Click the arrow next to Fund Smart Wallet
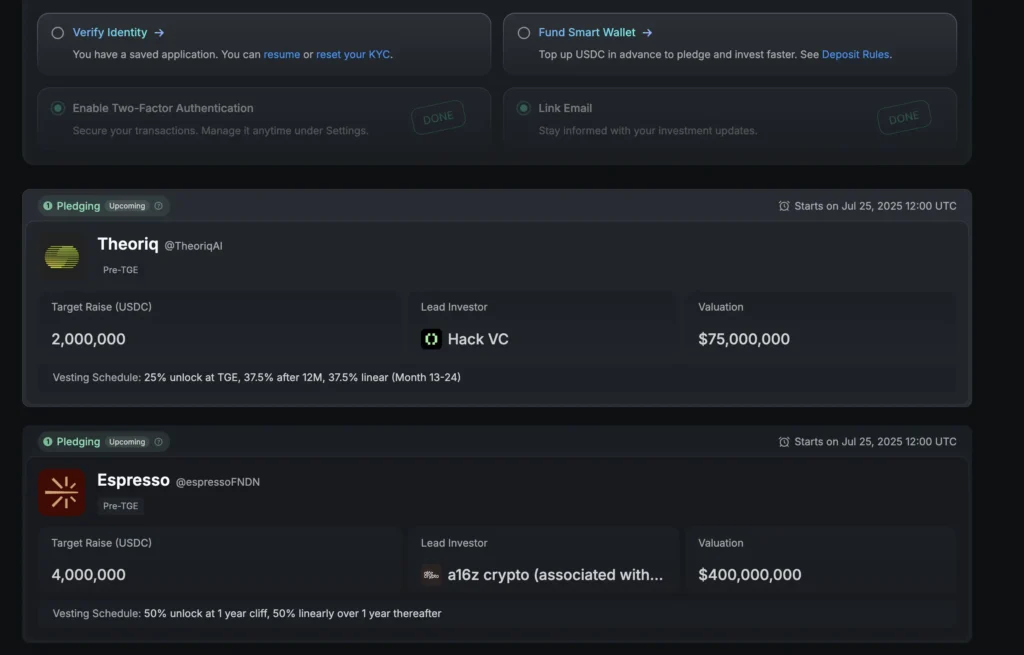 point(647,33)
